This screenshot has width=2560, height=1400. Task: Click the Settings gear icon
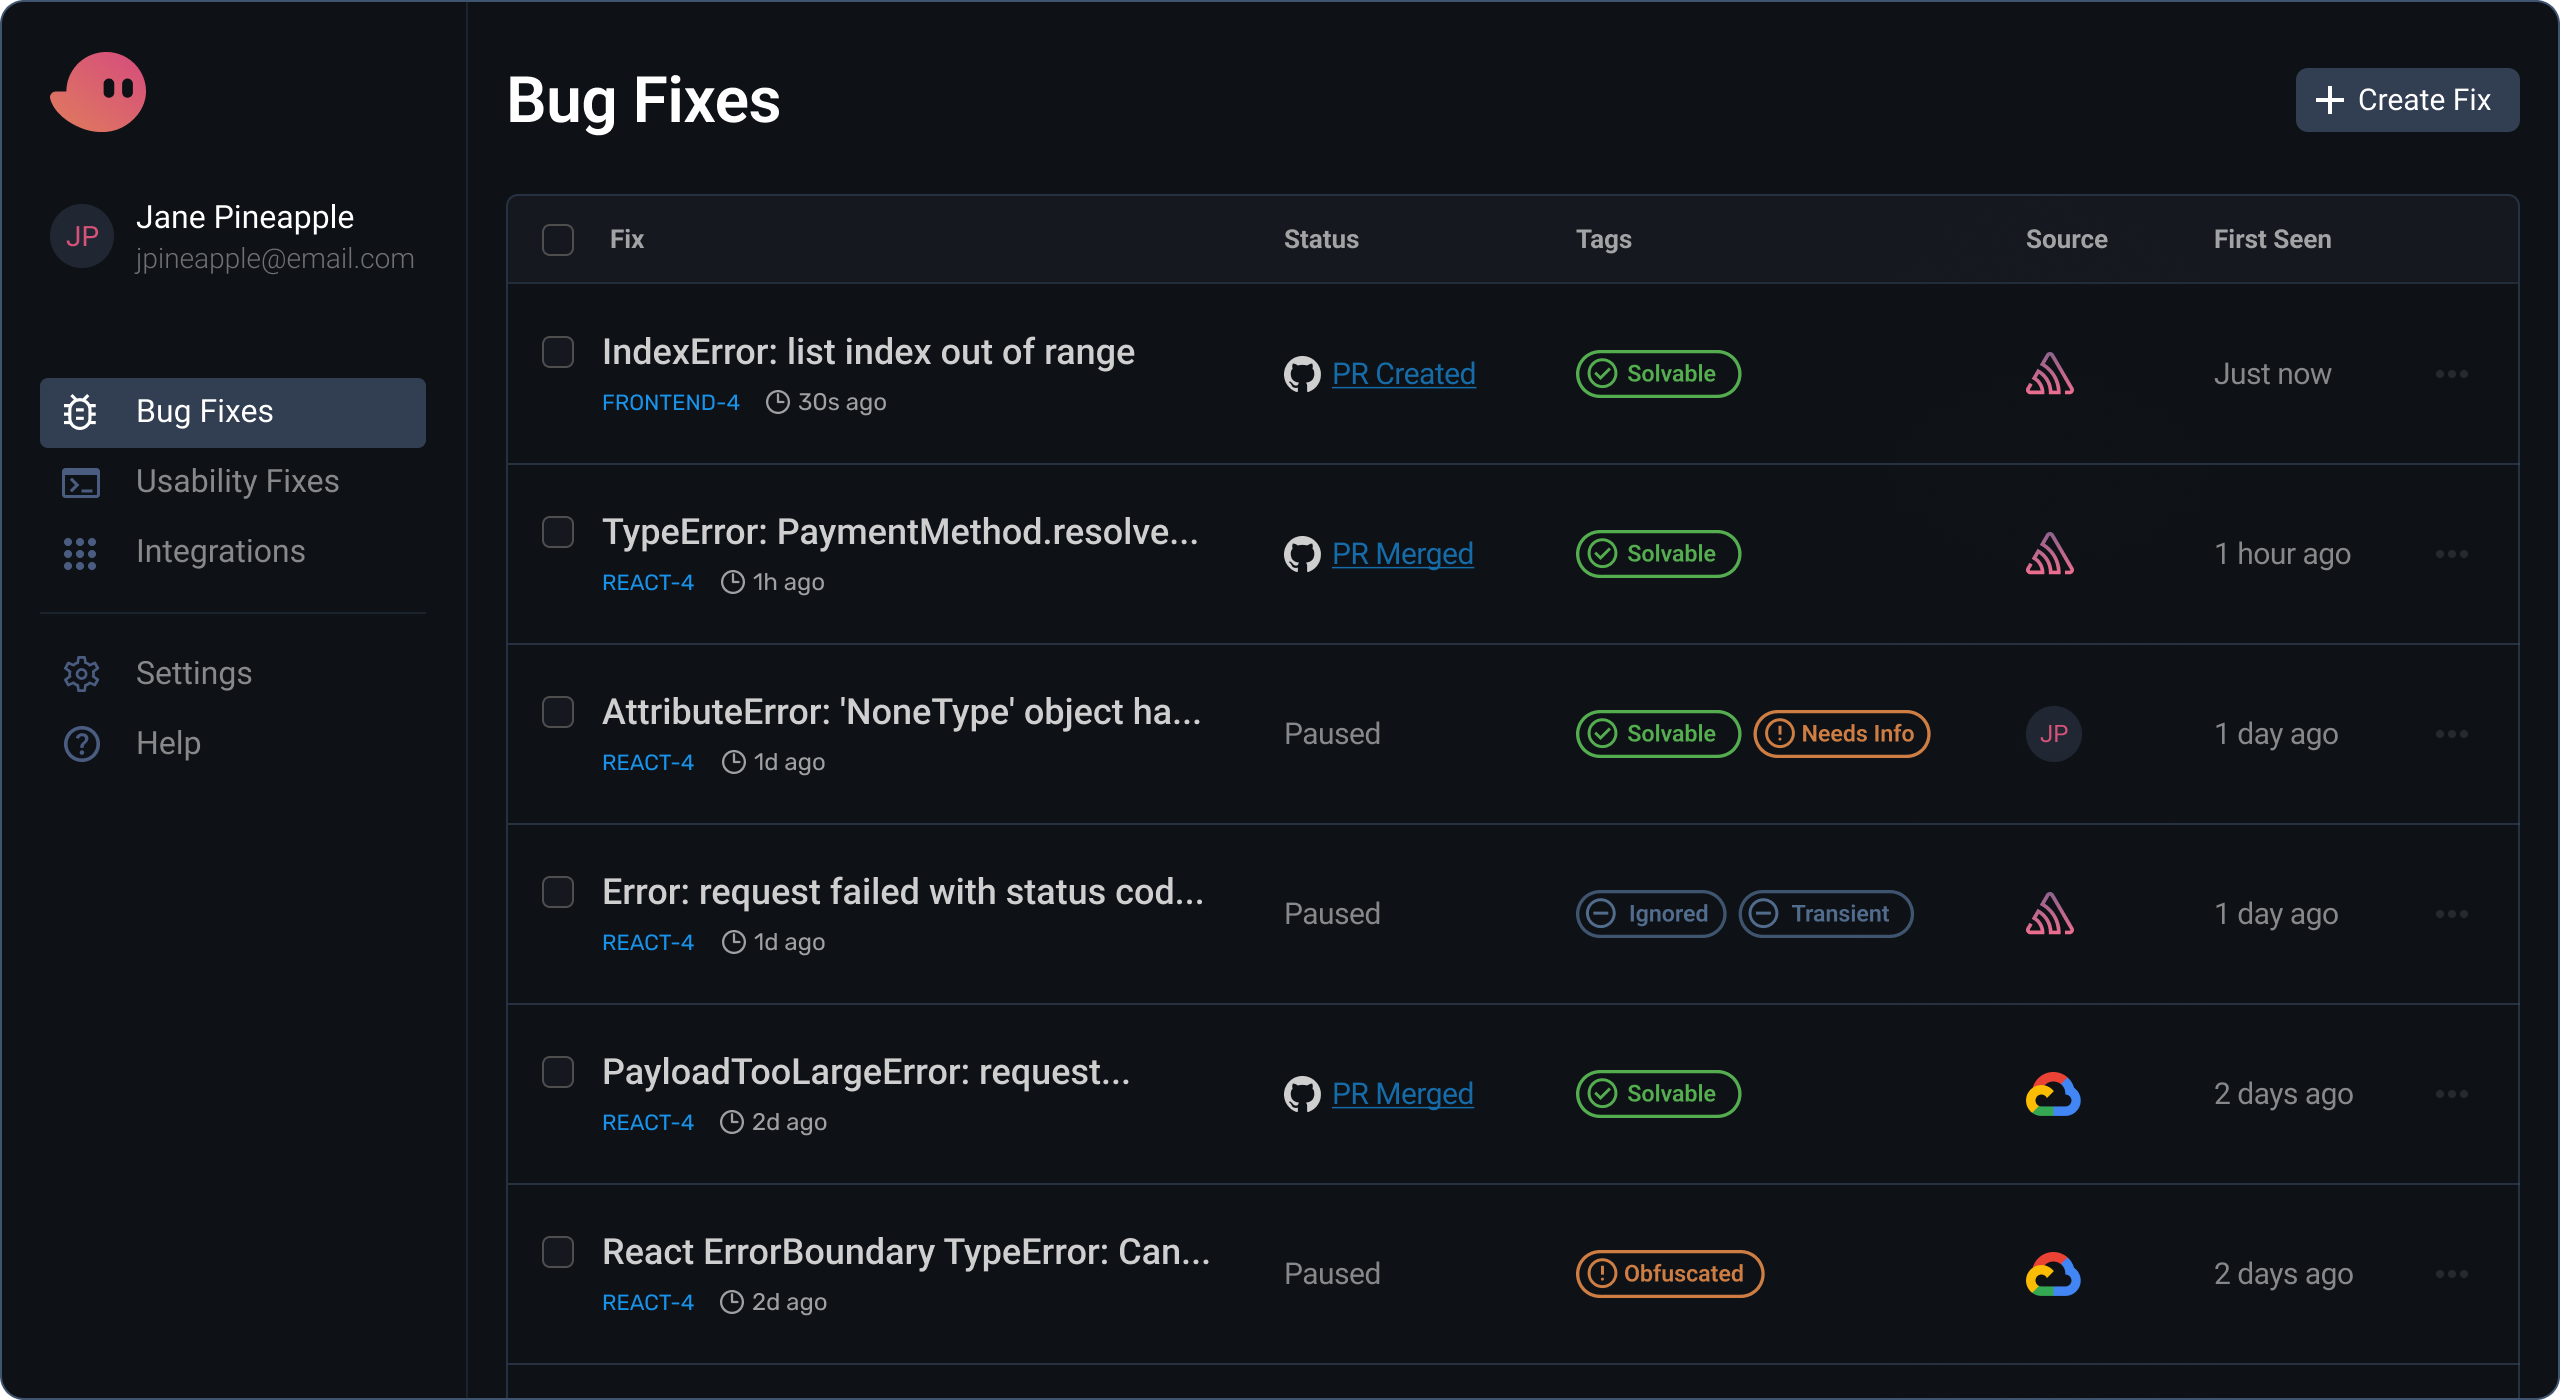81,674
